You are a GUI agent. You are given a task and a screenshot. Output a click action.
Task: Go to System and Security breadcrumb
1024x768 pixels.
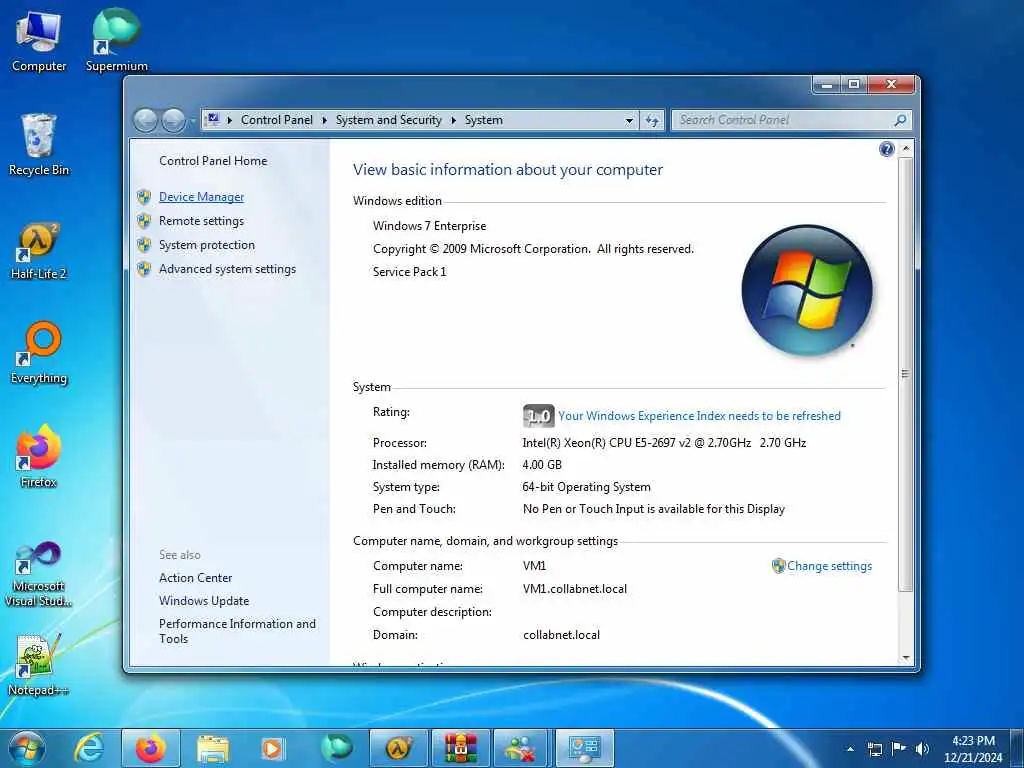389,120
